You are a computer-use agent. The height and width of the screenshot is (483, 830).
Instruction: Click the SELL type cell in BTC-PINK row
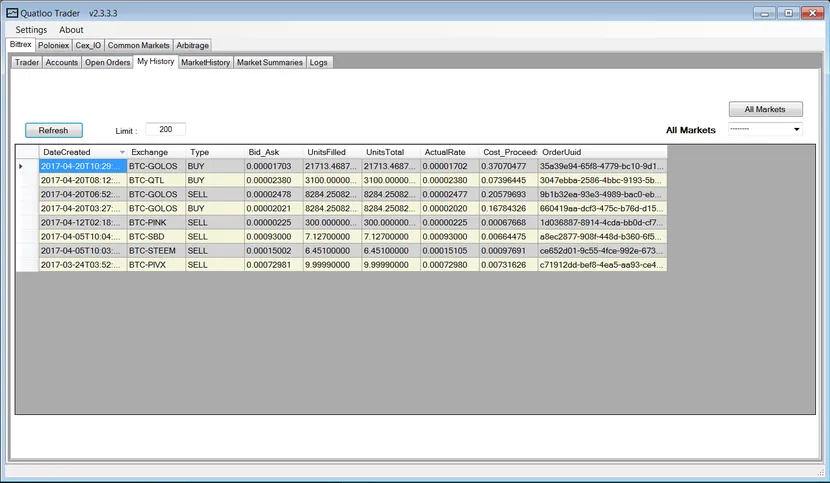(x=215, y=223)
